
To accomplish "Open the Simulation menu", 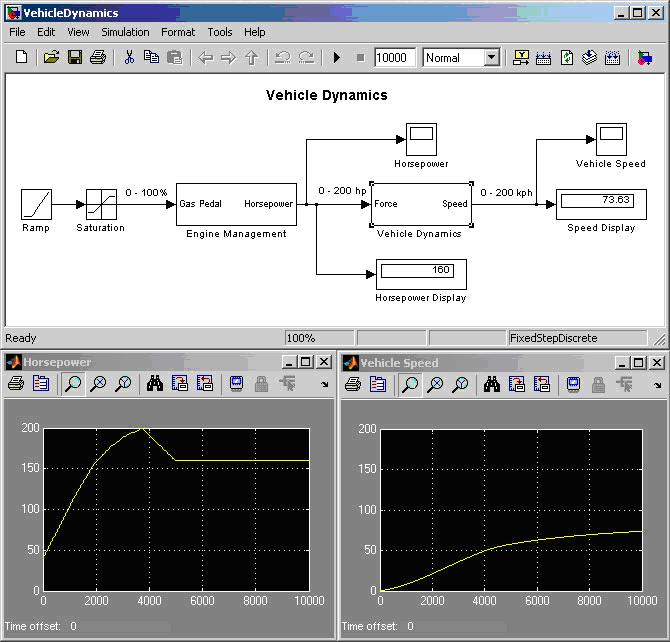I will click(125, 32).
